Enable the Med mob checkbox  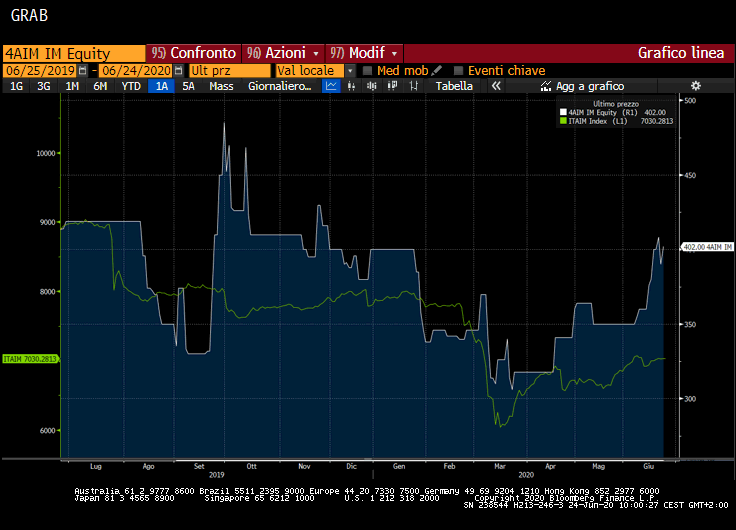(x=368, y=71)
